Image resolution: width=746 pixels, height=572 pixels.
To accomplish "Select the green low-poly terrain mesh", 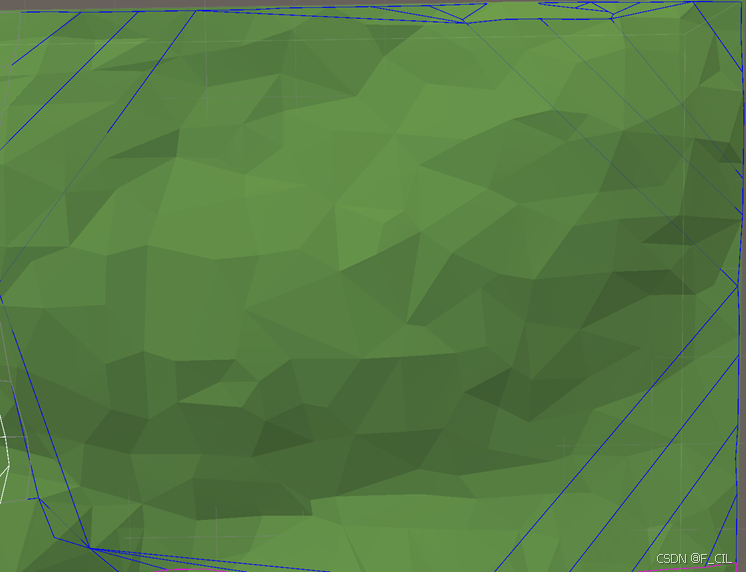I will click(371, 287).
